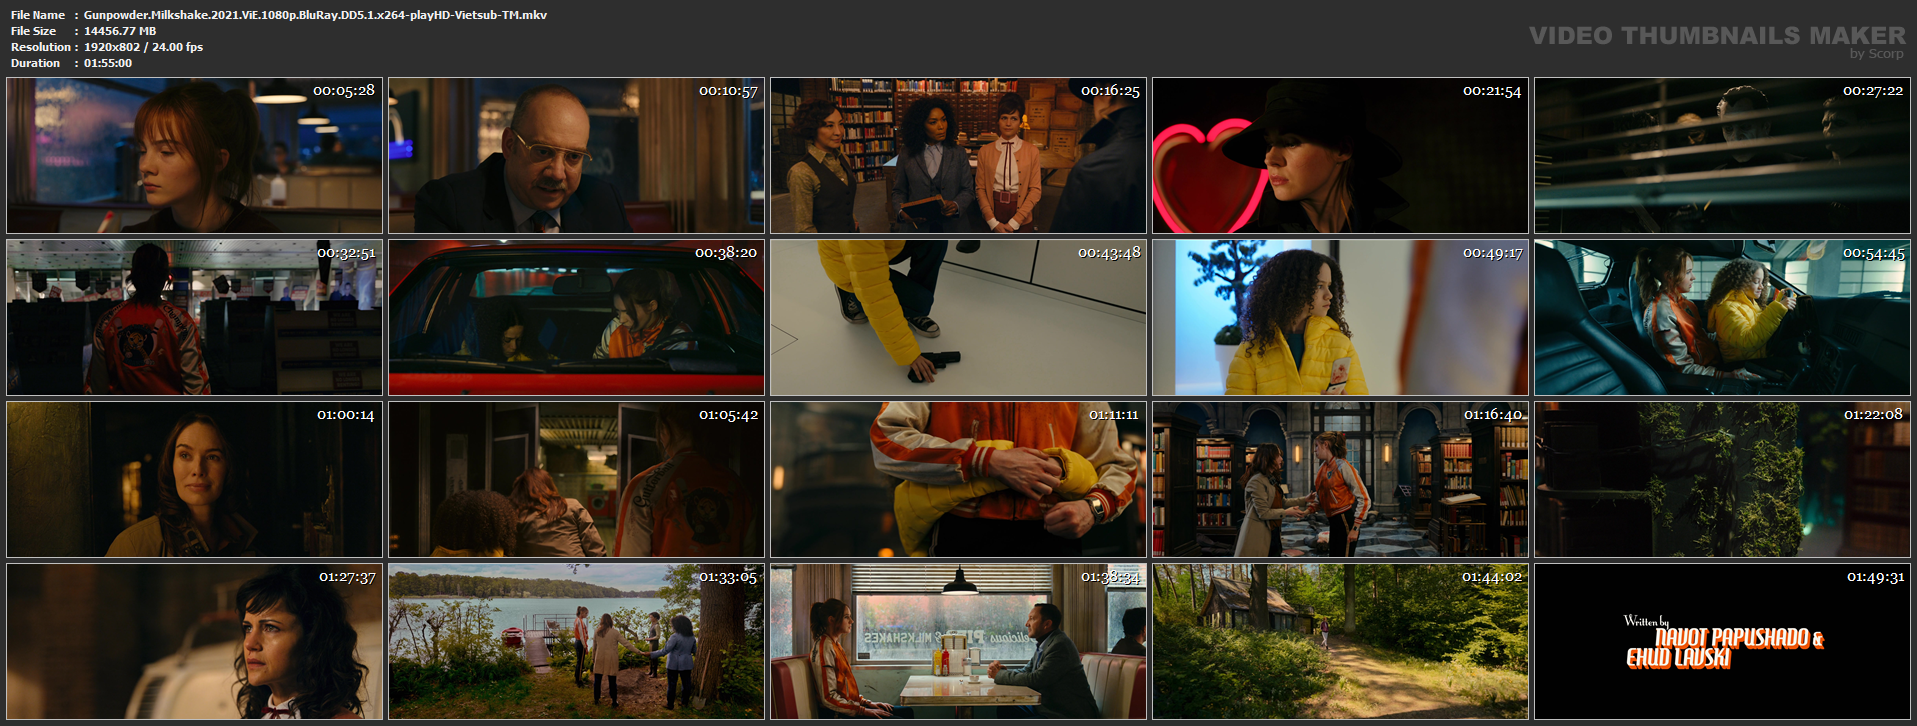Click the neon heart frame at 00:21:54
1917x726 pixels.
(x=1340, y=156)
